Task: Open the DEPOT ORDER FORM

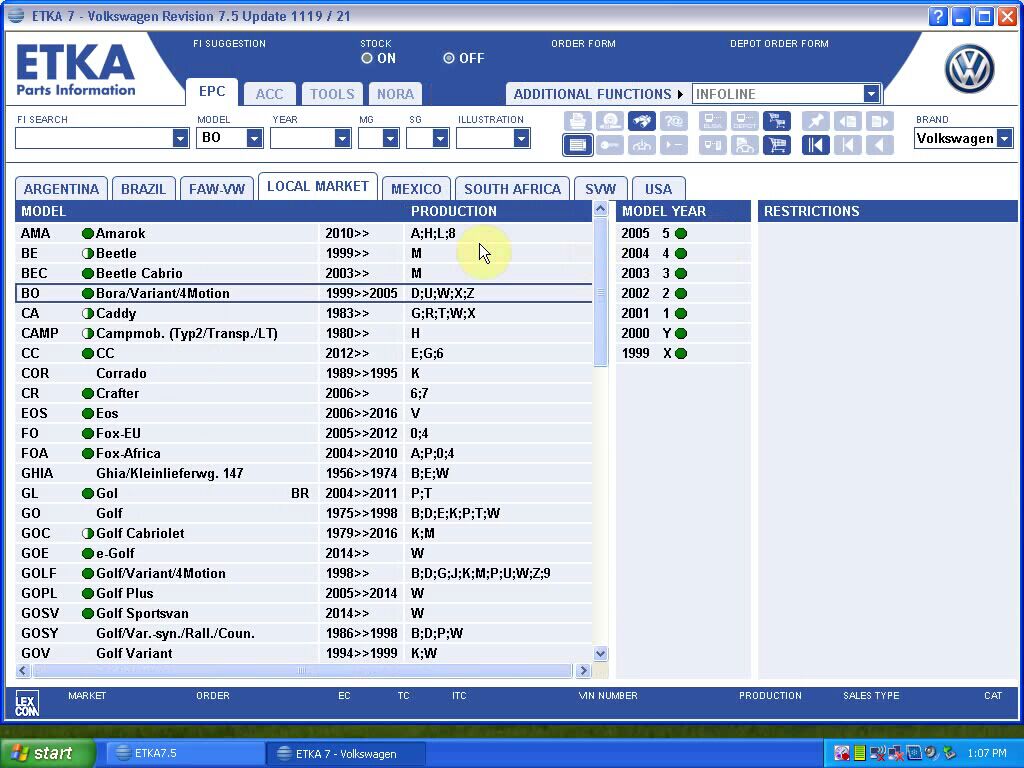Action: point(779,44)
